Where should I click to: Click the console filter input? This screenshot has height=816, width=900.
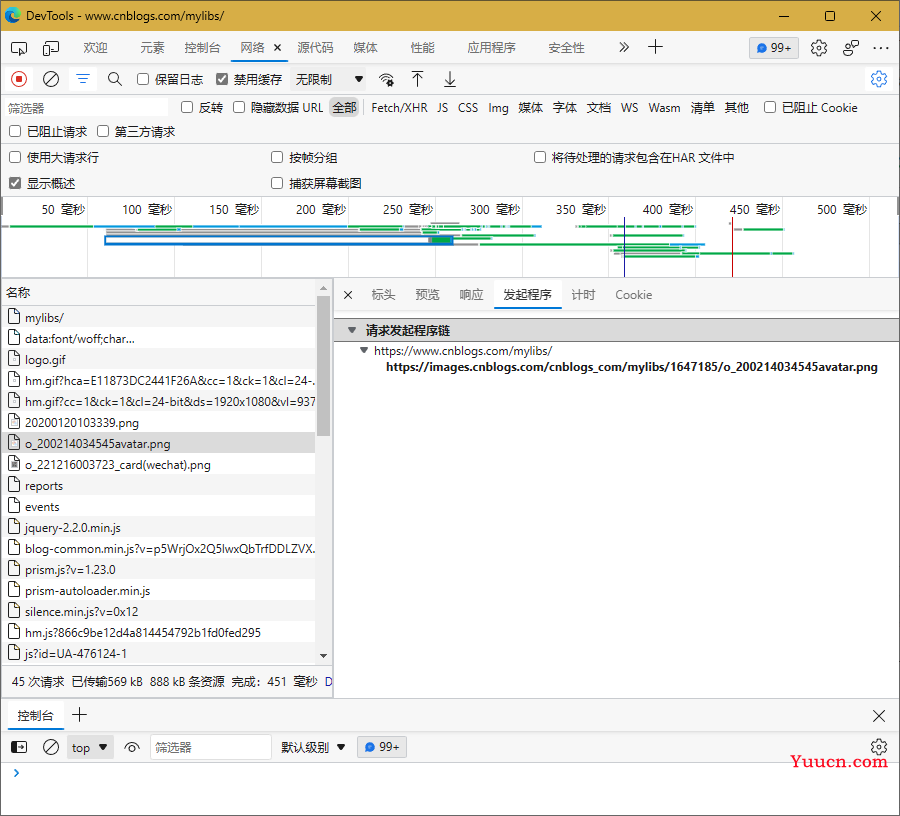pos(211,747)
